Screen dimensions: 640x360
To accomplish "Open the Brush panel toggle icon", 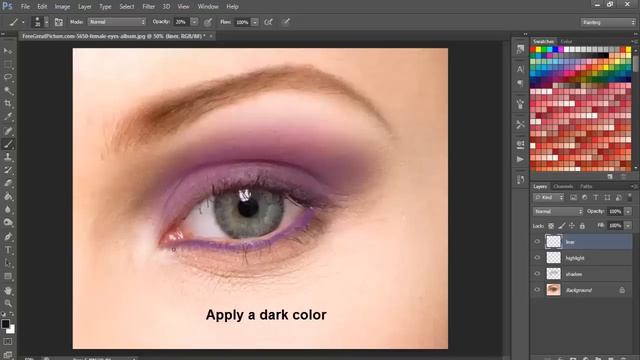I will (59, 22).
